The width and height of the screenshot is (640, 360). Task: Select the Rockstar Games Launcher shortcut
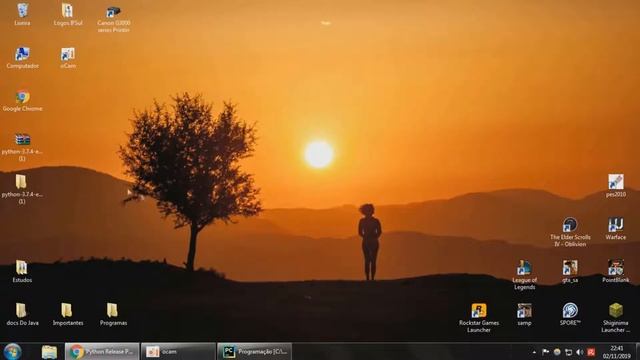479,318
